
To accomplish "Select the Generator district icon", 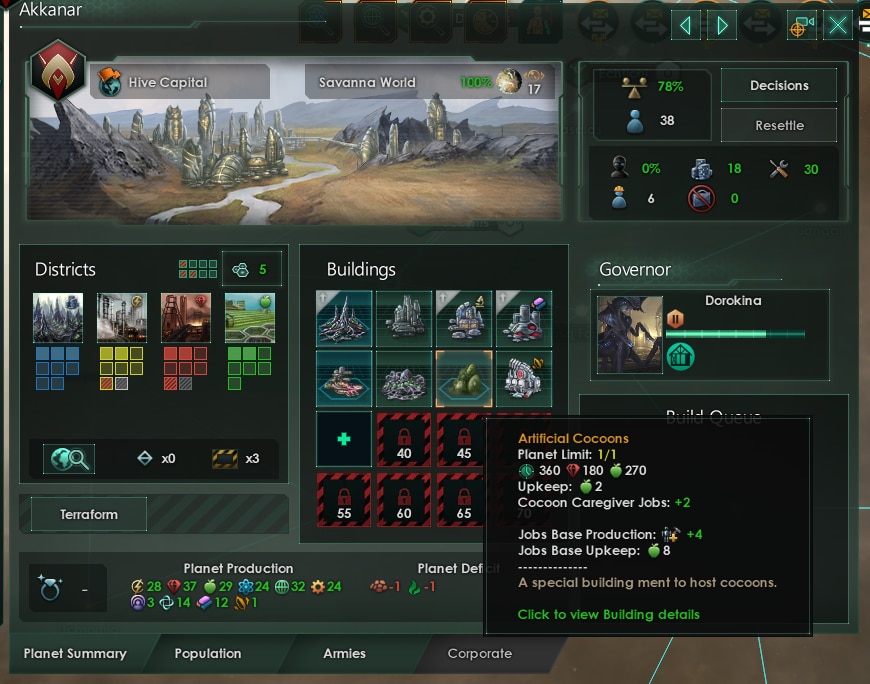I will click(x=122, y=317).
